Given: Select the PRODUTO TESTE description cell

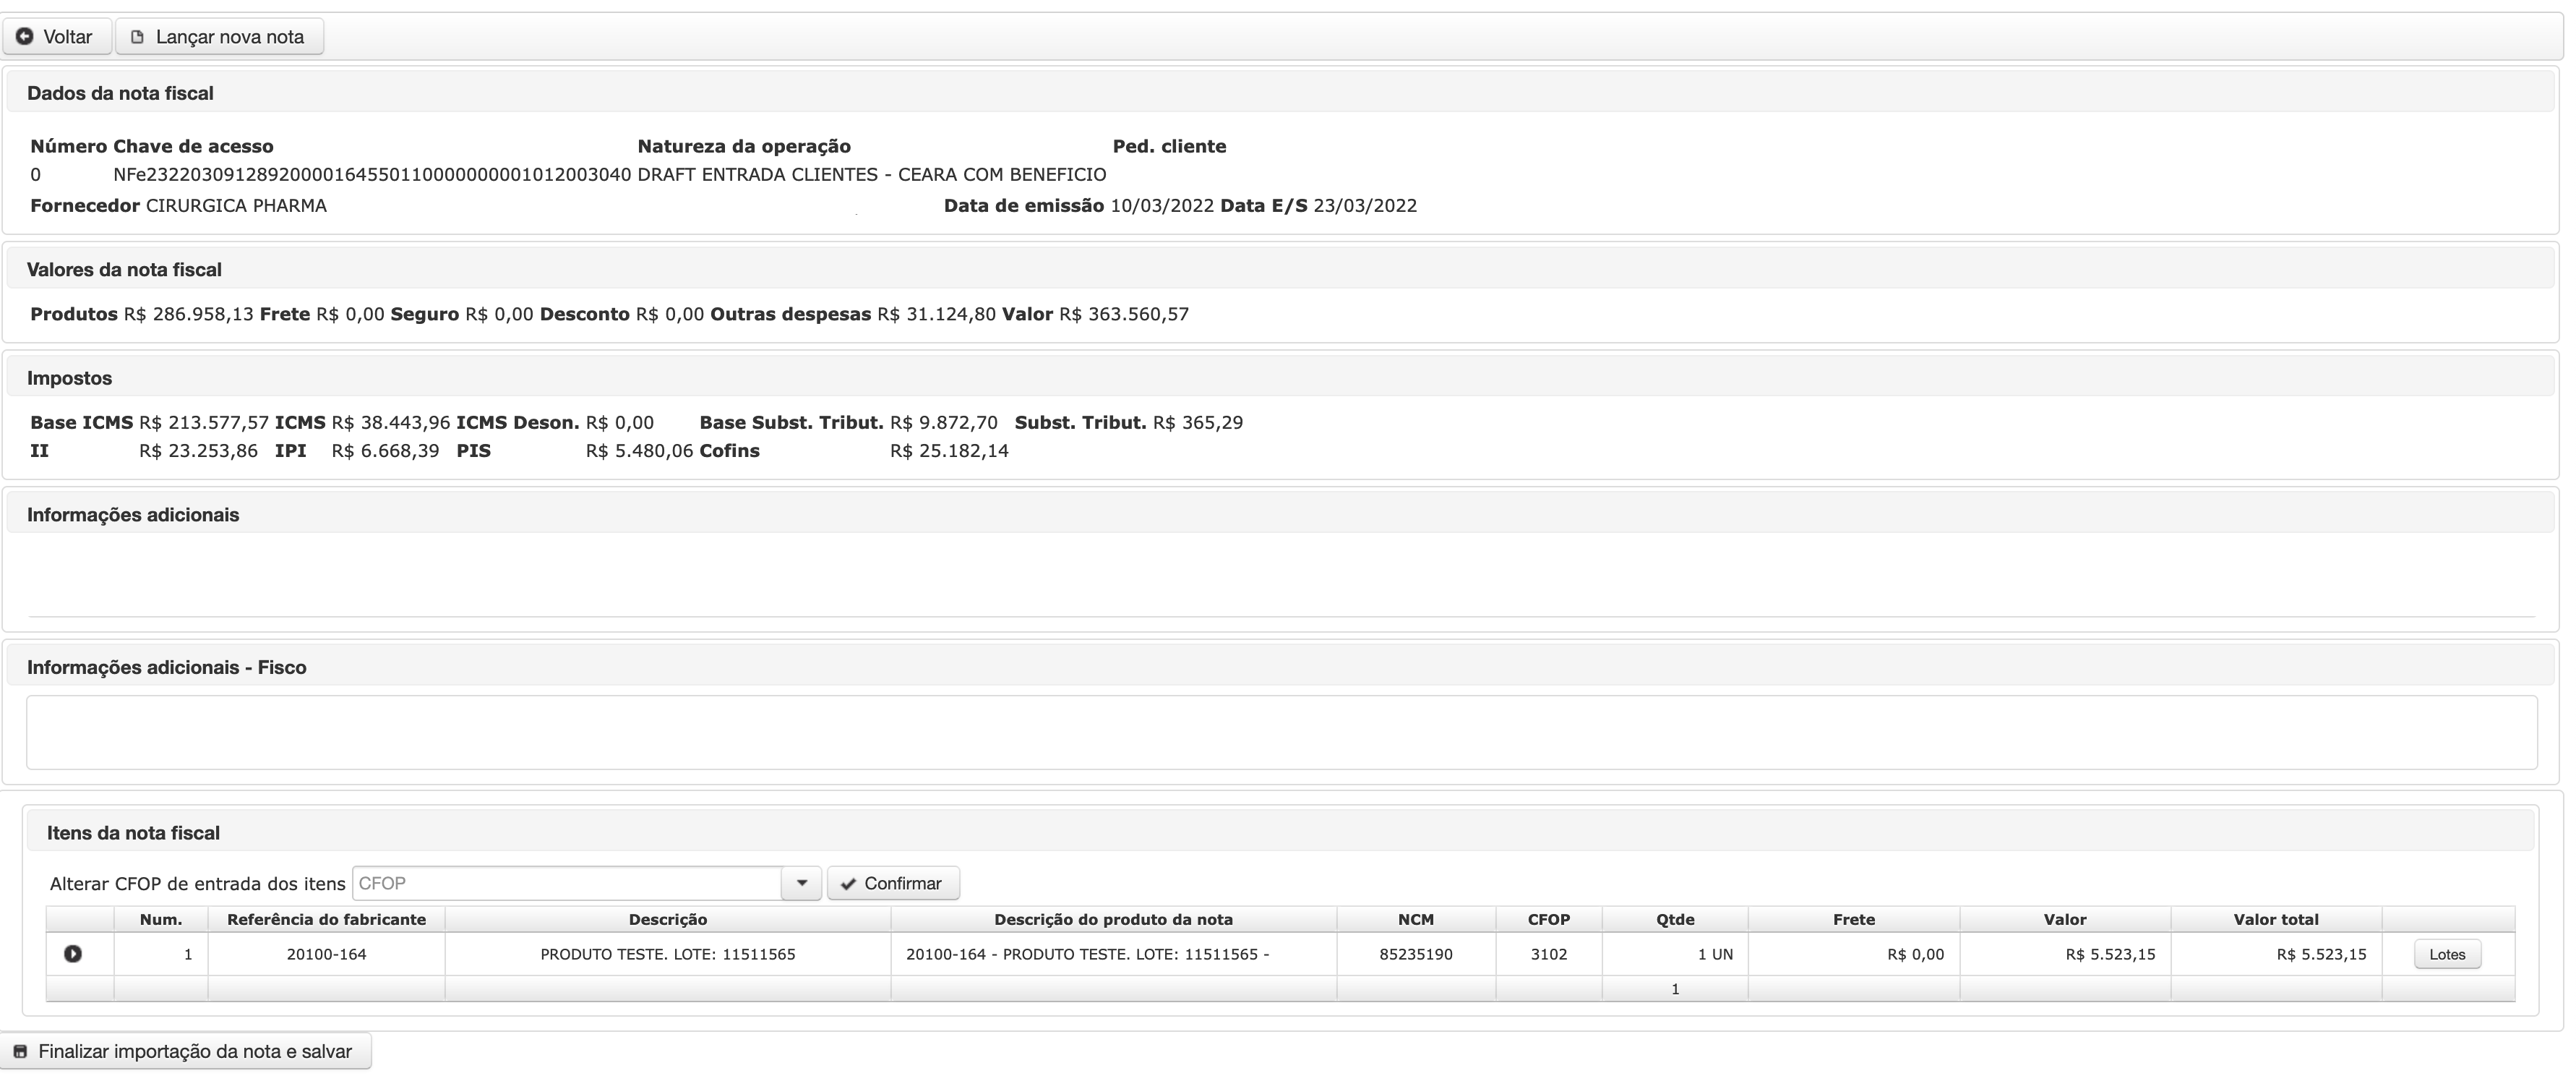Looking at the screenshot, I should [668, 954].
